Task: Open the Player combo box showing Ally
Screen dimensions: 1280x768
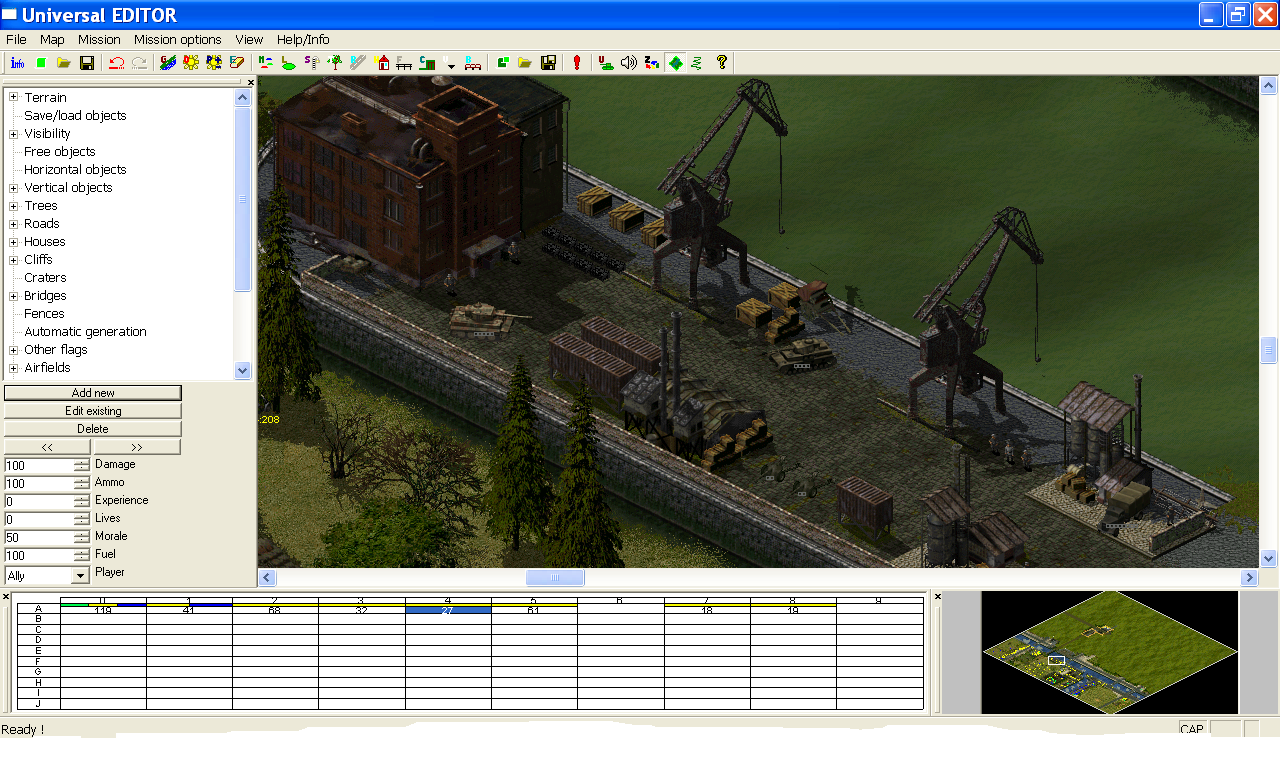Action: click(47, 576)
